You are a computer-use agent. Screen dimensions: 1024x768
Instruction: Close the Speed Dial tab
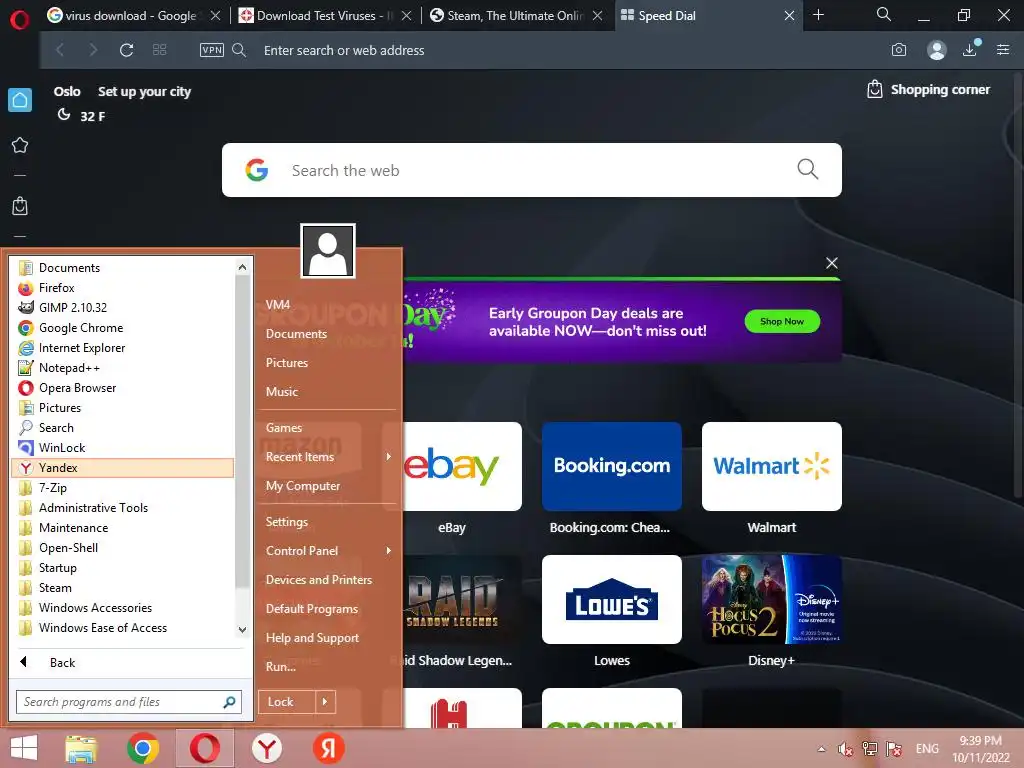point(790,16)
